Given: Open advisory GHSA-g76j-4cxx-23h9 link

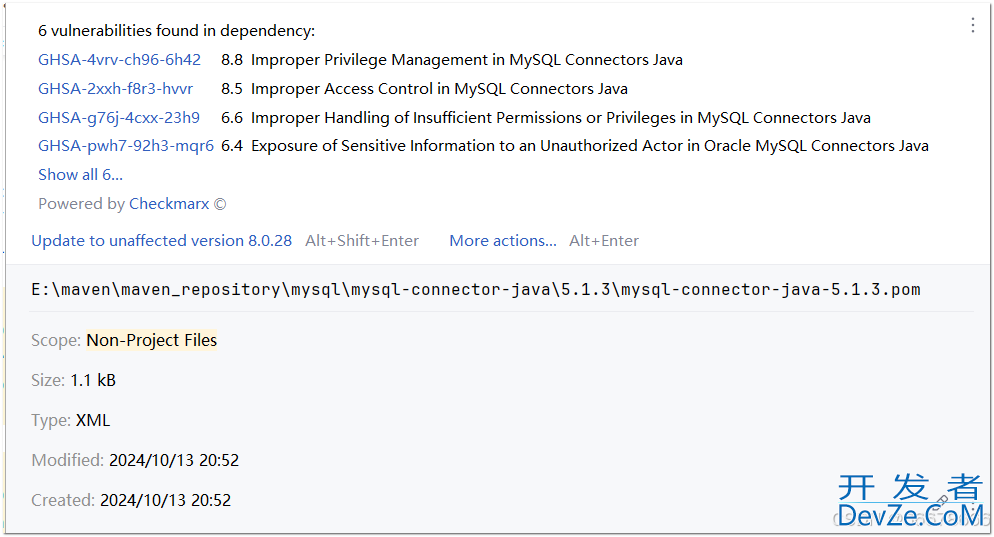Looking at the screenshot, I should pos(119,118).
